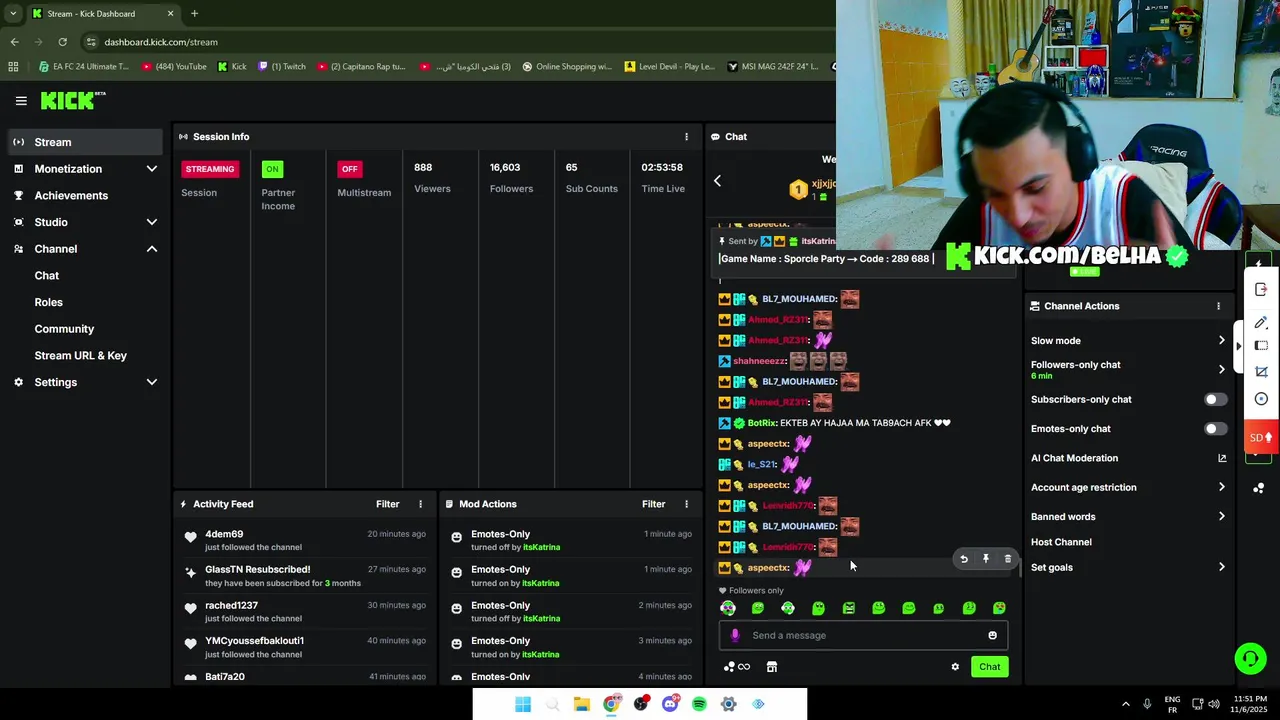Open Level Devil bookmark
The image size is (1280, 720).
click(669, 67)
